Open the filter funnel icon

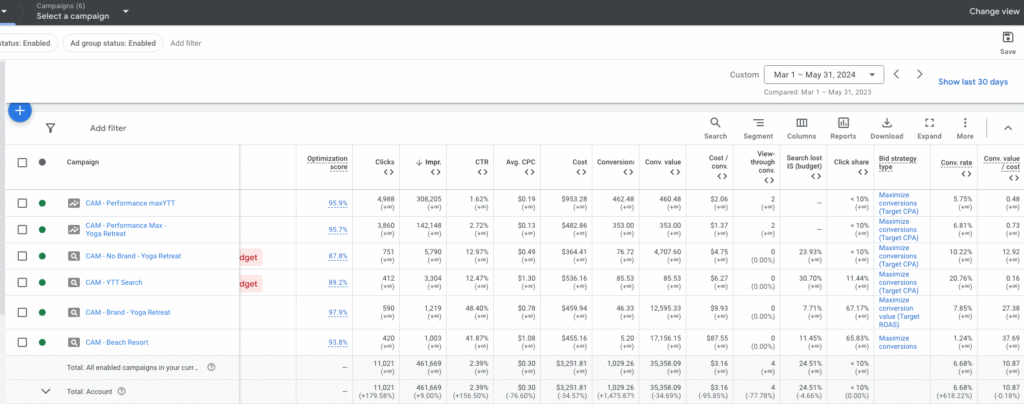(50, 128)
